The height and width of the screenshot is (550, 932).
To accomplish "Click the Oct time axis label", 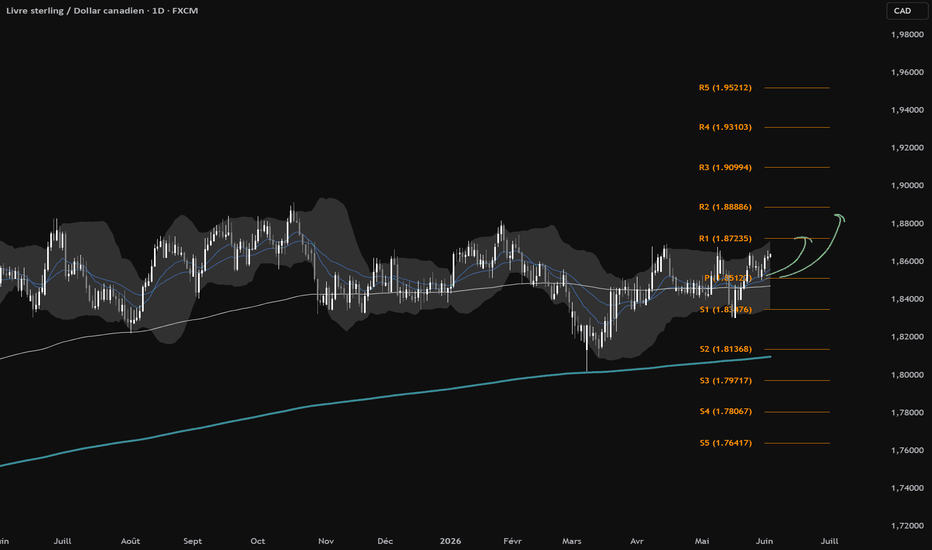I will [257, 541].
